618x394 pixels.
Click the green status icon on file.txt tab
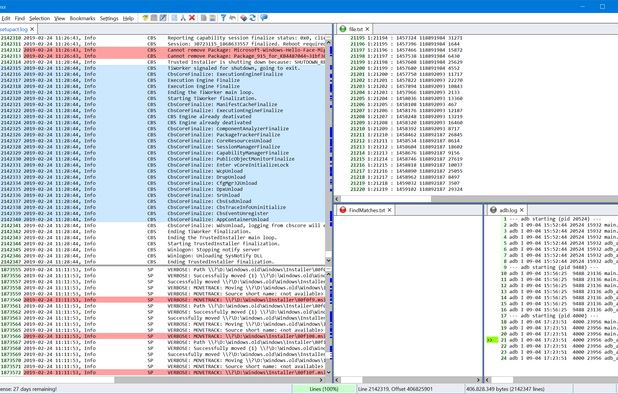pyautogui.click(x=343, y=29)
